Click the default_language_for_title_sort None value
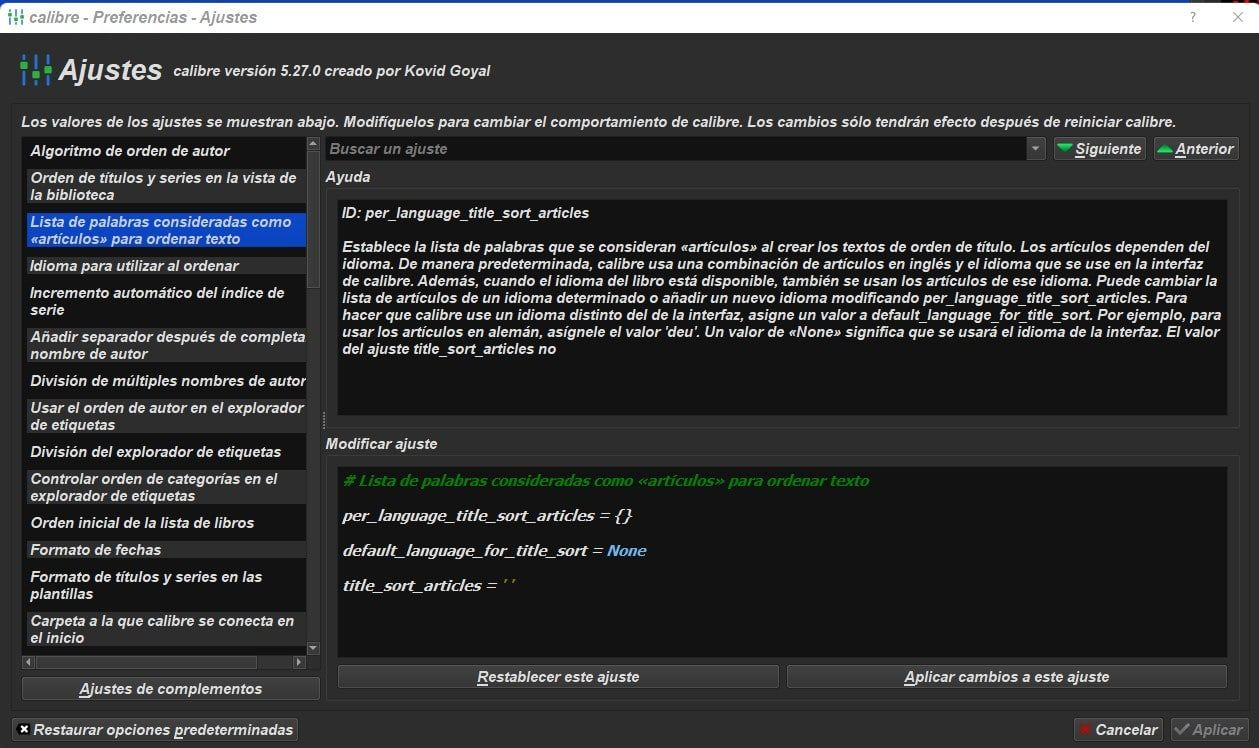The height and width of the screenshot is (748, 1259). (x=627, y=551)
